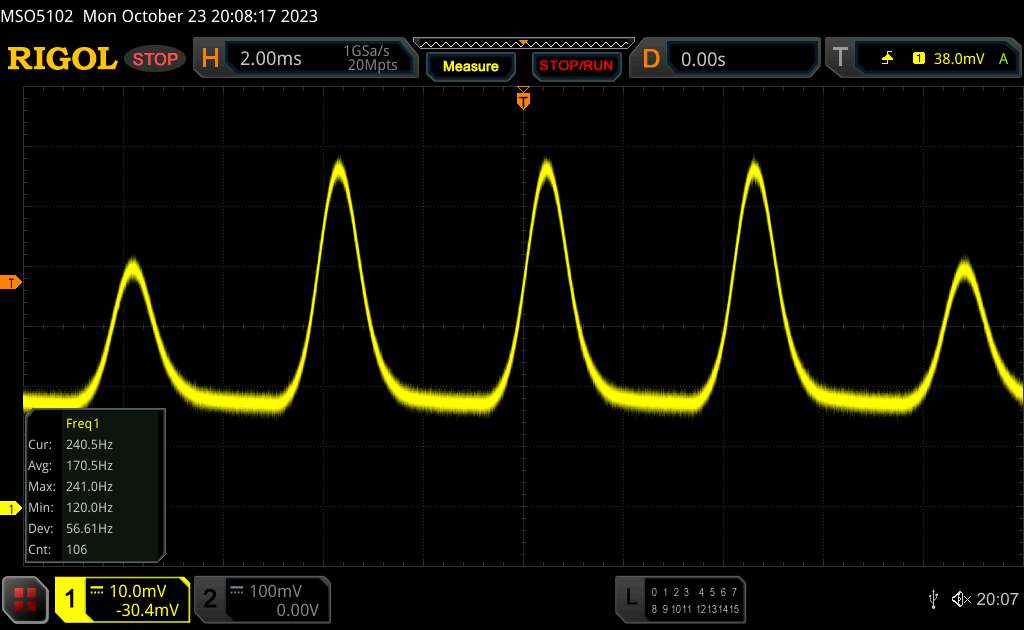Click the red STOP status badge
Viewport: 1024px width, 630px height.
pos(157,59)
